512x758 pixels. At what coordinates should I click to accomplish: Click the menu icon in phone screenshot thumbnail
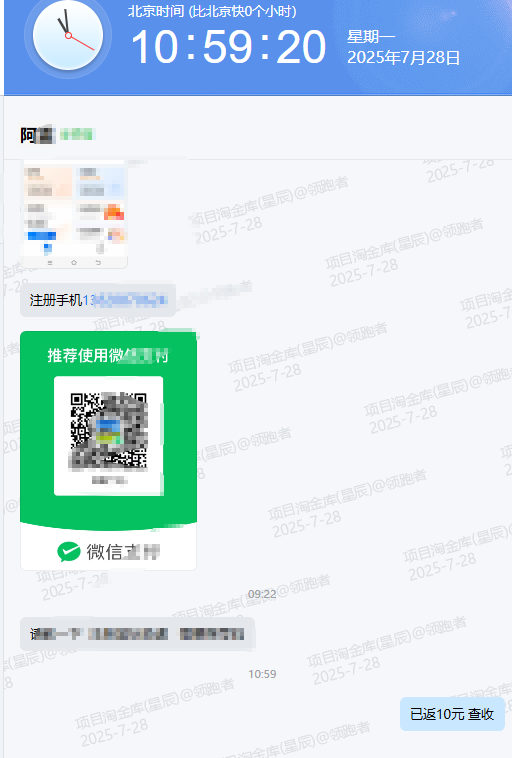[x=50, y=262]
